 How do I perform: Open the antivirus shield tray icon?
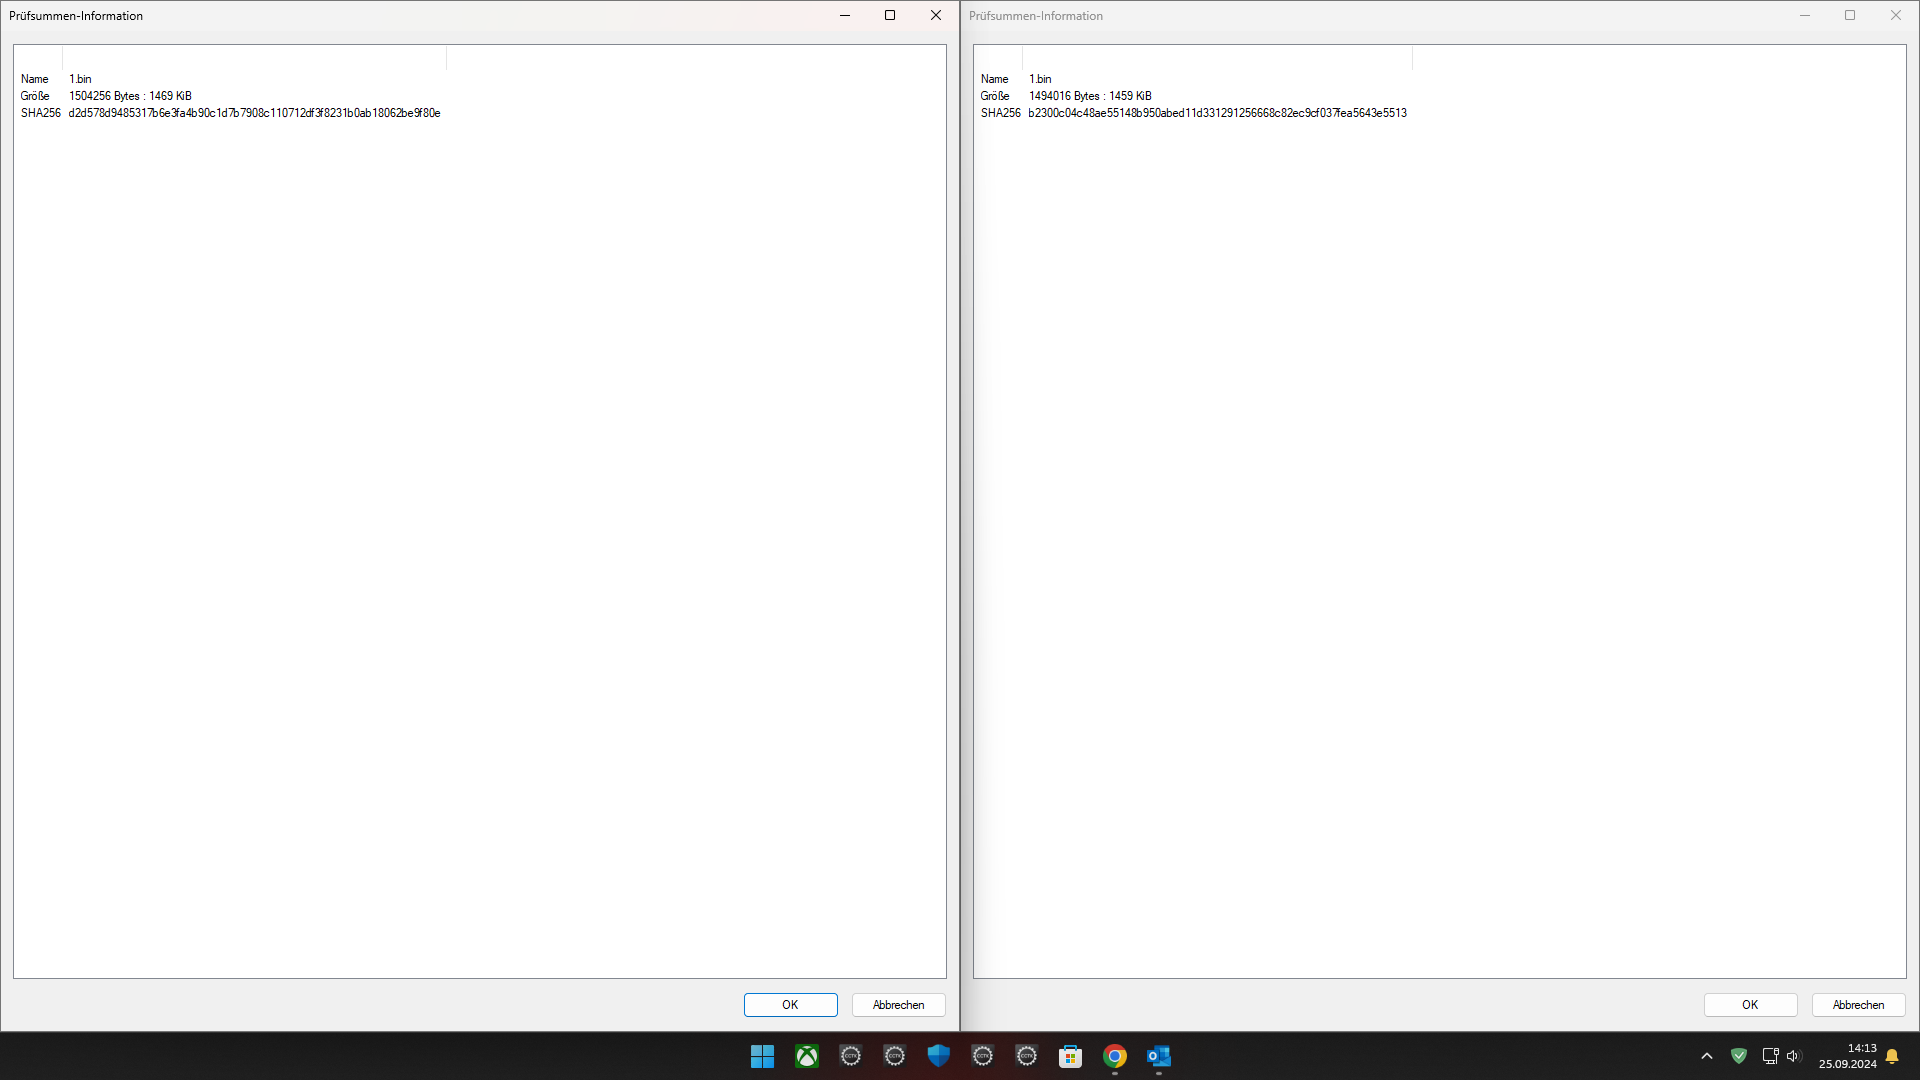(1739, 1056)
